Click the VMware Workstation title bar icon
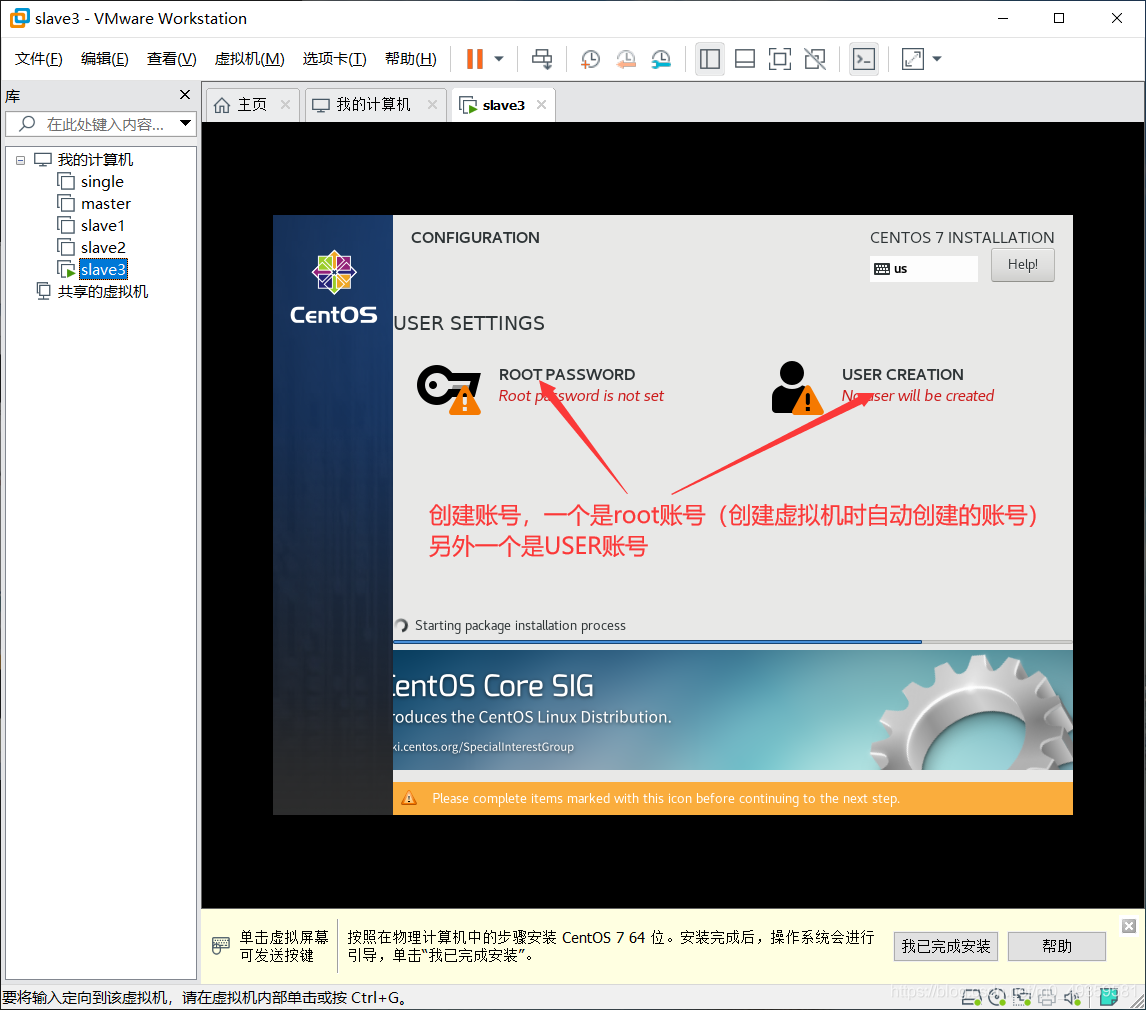The image size is (1146, 1010). [20, 18]
